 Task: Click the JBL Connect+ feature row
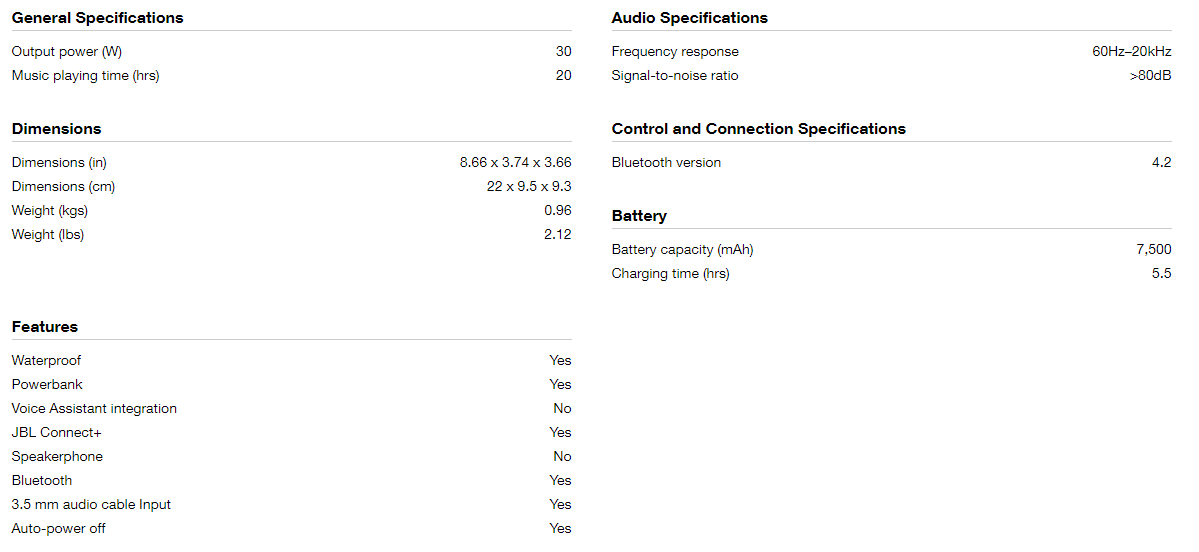291,432
